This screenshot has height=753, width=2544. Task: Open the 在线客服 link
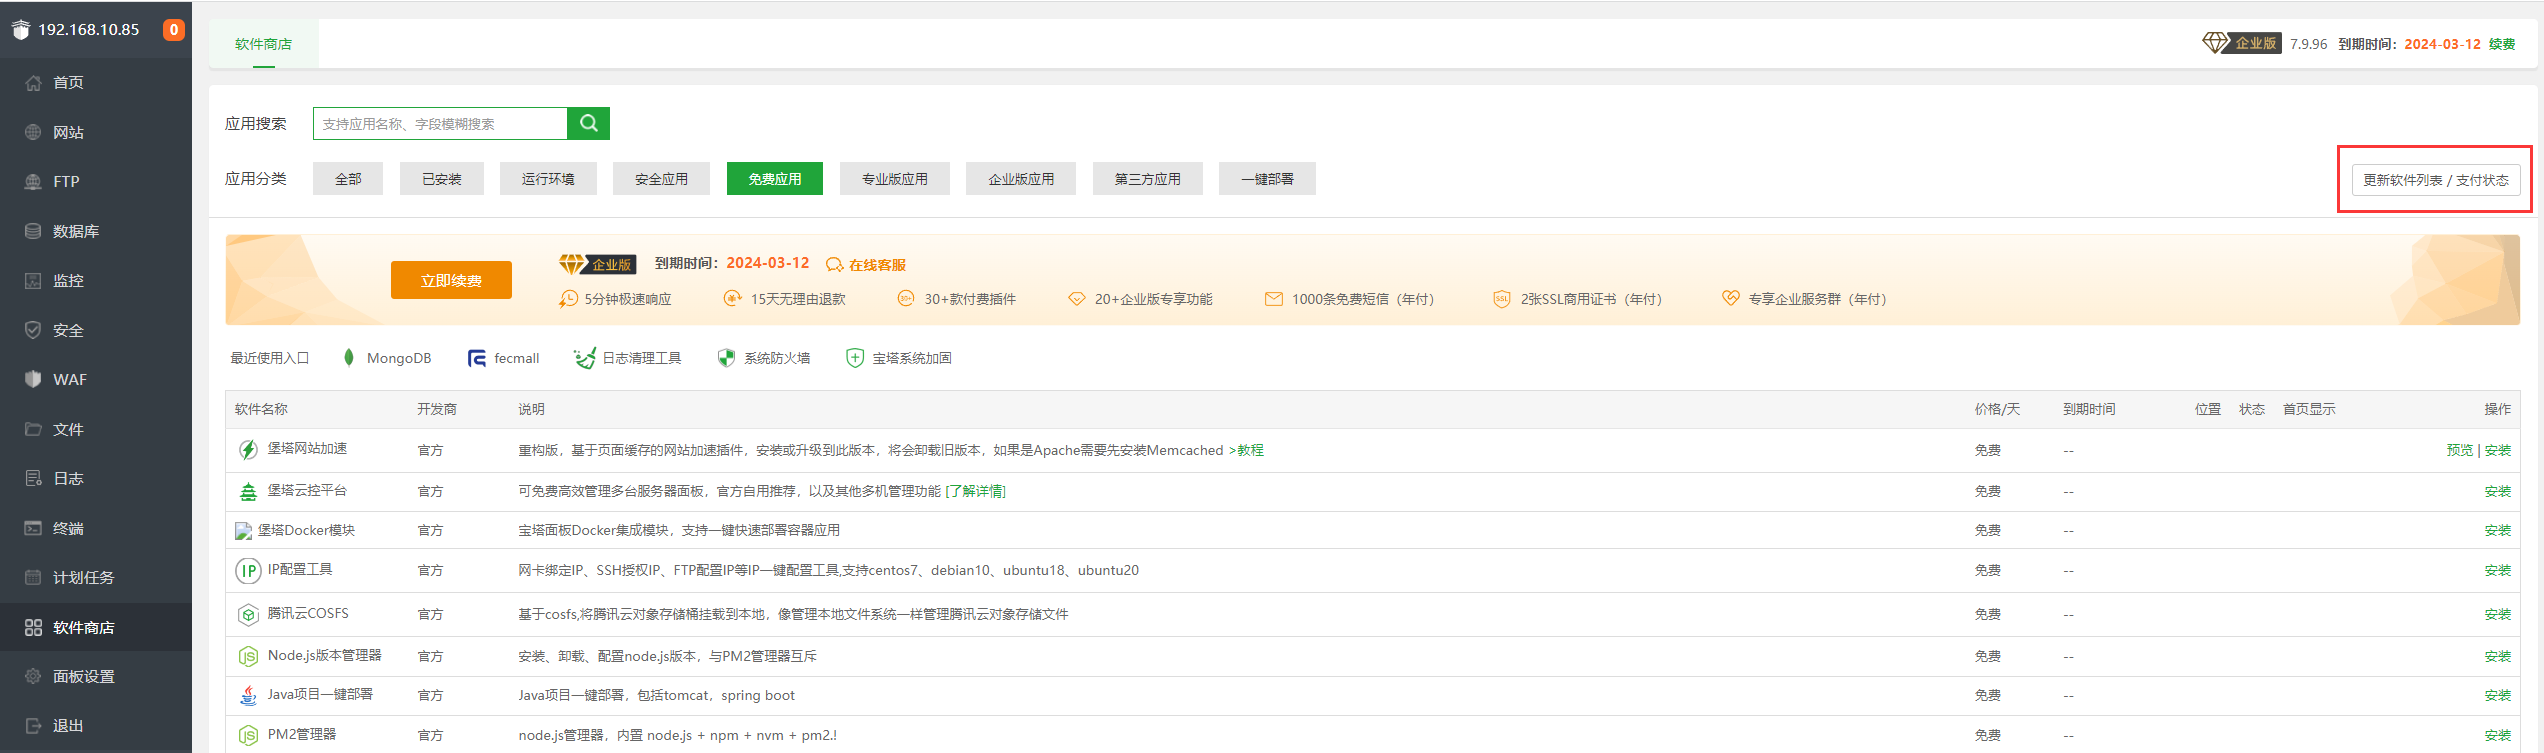pos(866,265)
